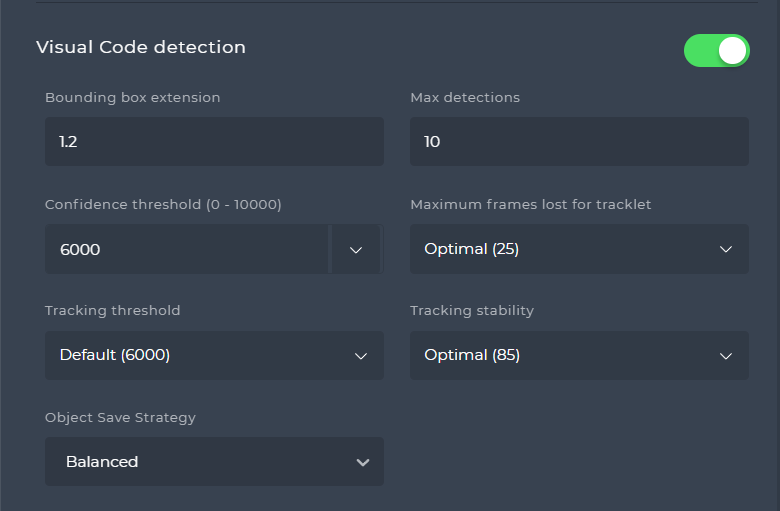
Task: Focus the Max detections field showing 10
Action: pyautogui.click(x=579, y=141)
